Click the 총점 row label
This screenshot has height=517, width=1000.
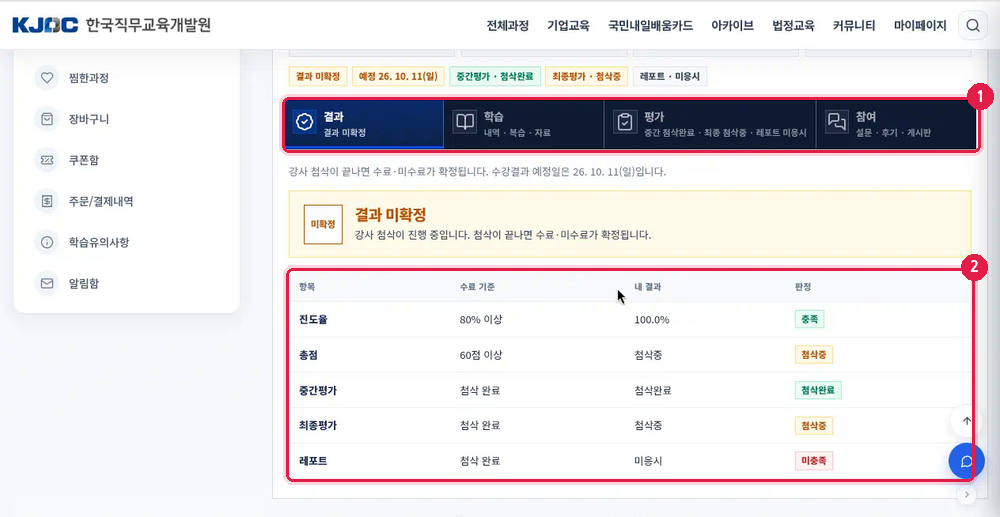(x=308, y=354)
